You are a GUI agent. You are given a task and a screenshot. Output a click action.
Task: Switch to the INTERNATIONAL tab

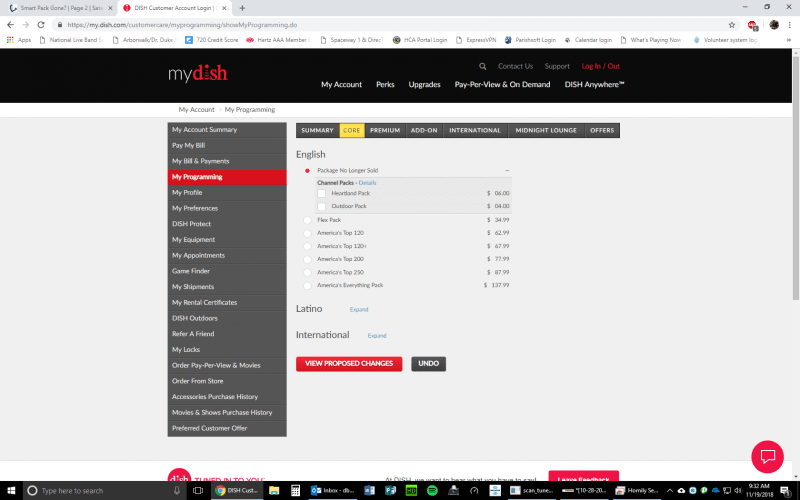475,131
